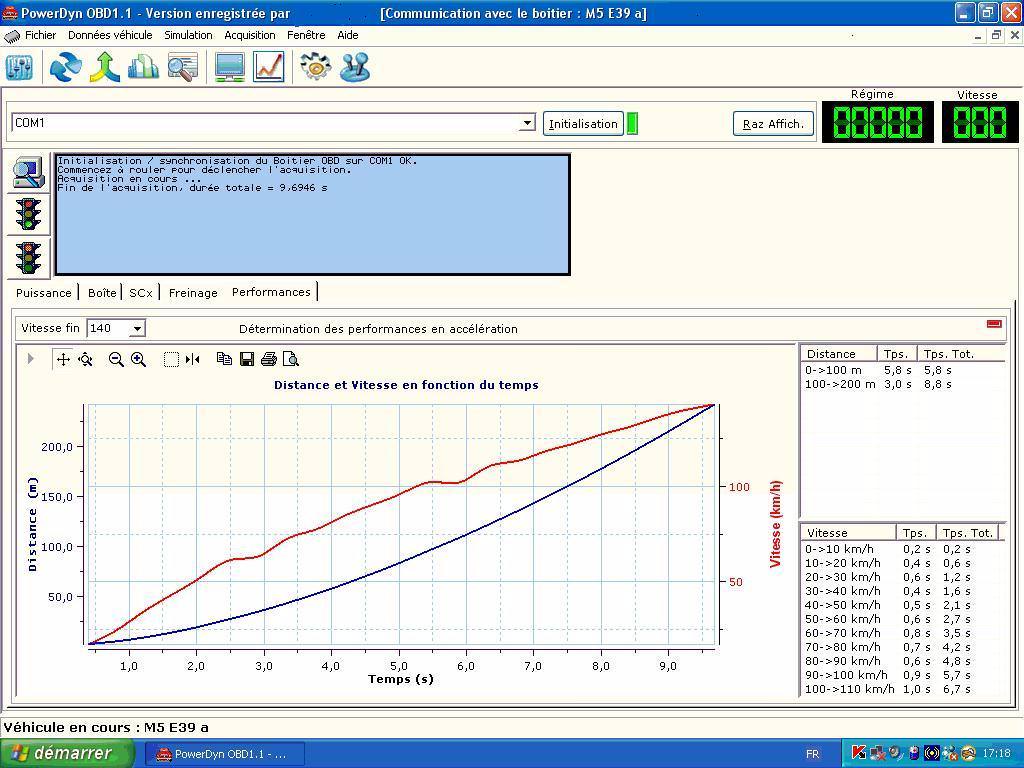Viewport: 1024px width, 768px height.
Task: Click the Raz Affich. button
Action: pos(773,123)
